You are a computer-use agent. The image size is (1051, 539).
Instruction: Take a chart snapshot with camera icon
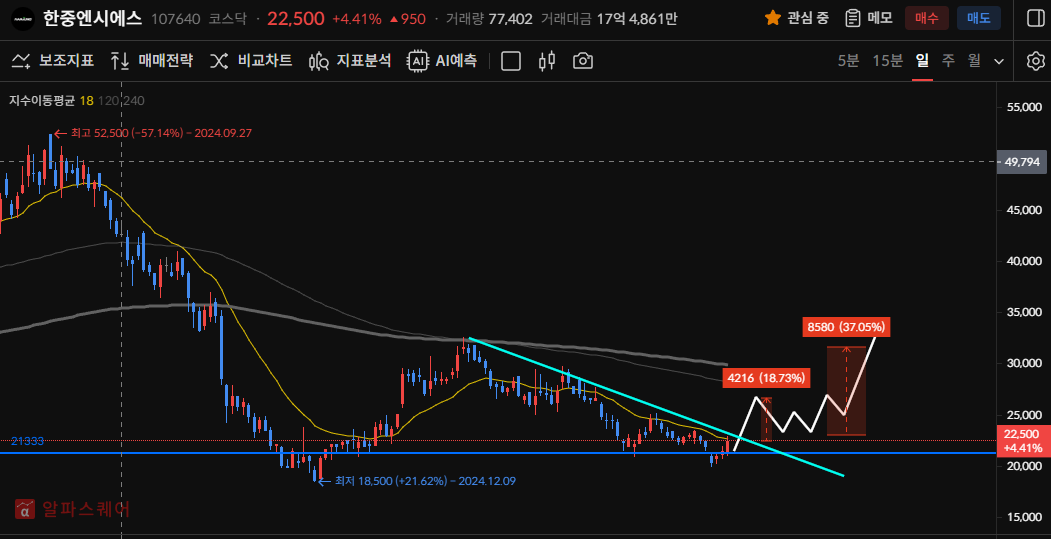583,61
